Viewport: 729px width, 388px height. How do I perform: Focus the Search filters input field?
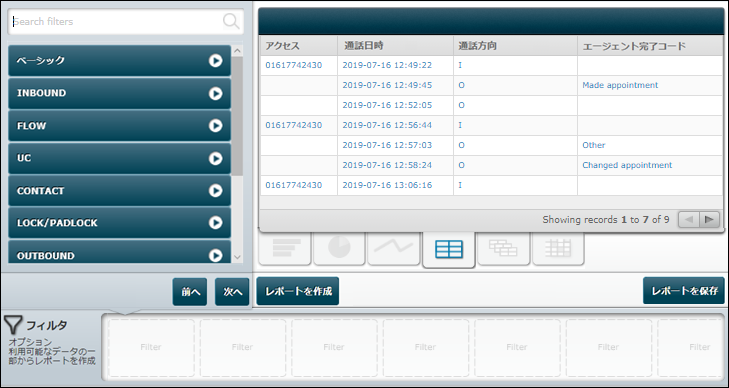[x=126, y=22]
